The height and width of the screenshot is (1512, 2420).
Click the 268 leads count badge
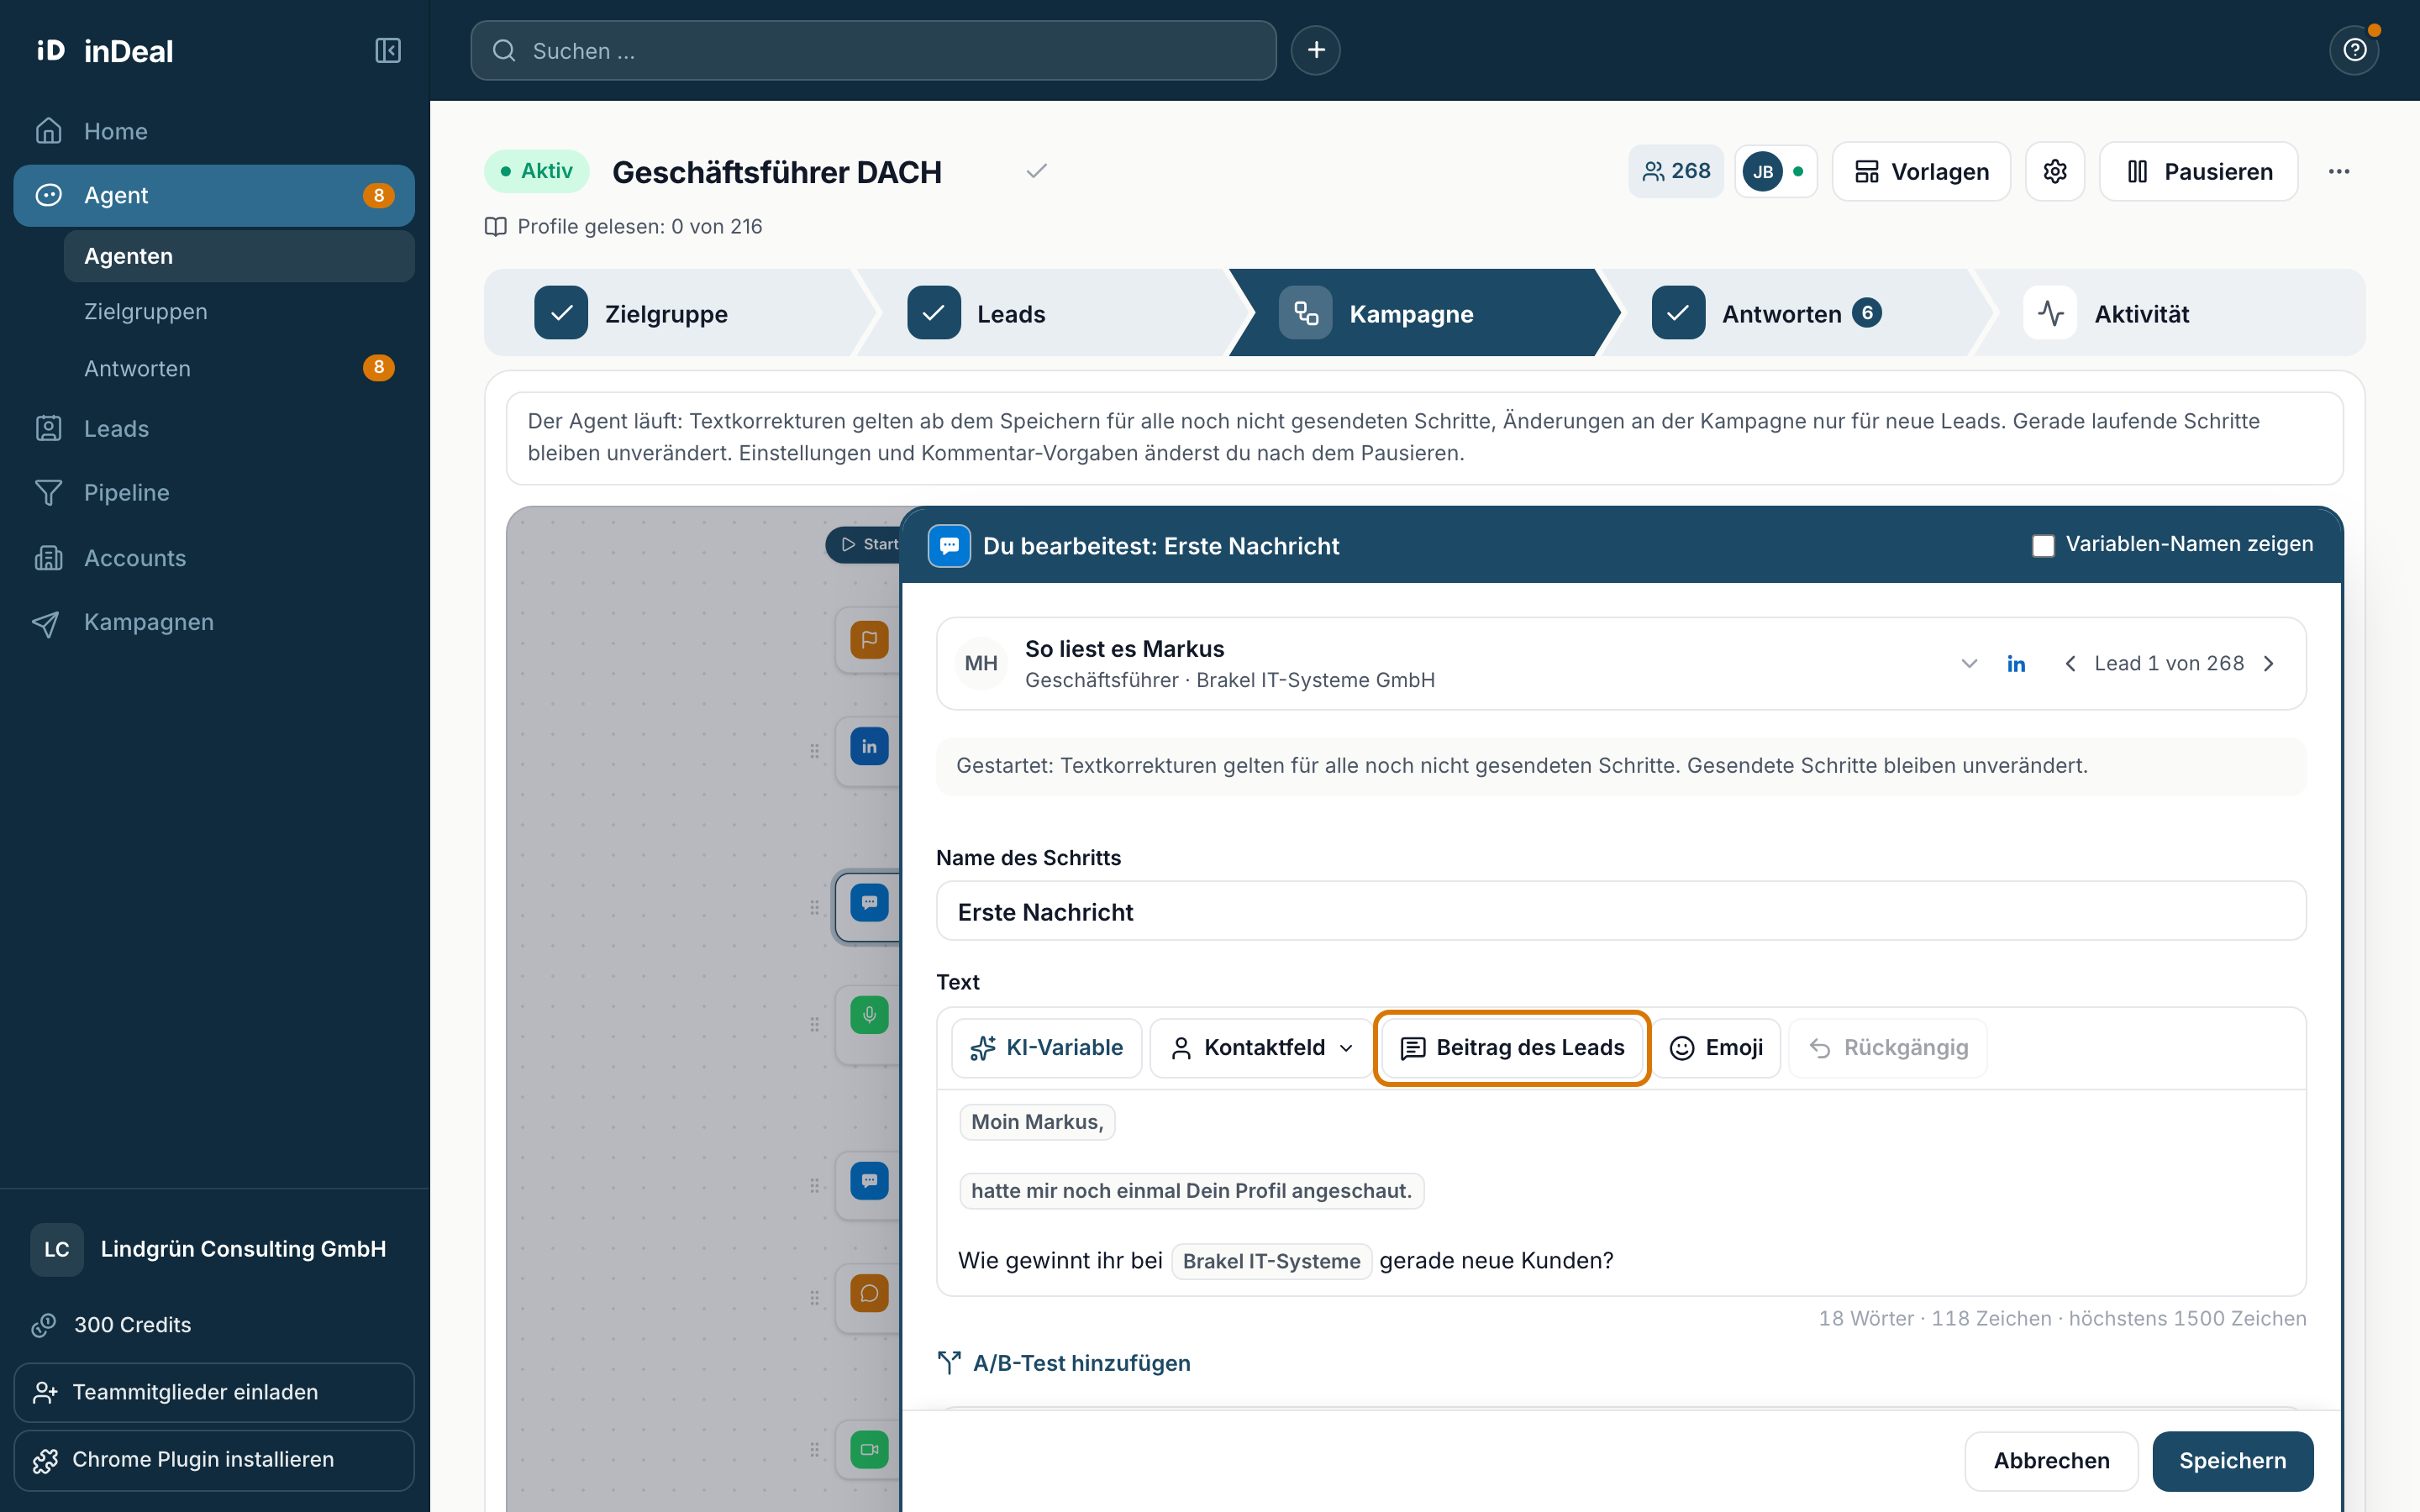tap(1676, 171)
